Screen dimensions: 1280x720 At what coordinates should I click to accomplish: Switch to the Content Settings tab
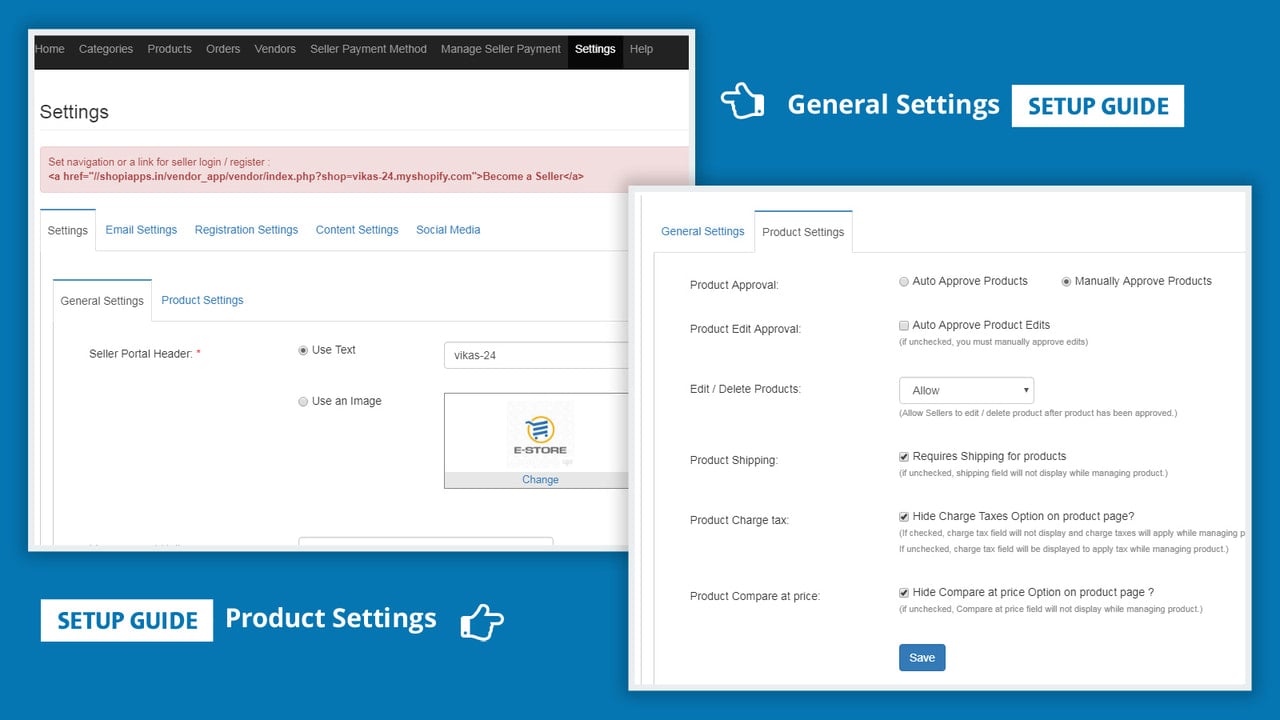click(x=357, y=230)
